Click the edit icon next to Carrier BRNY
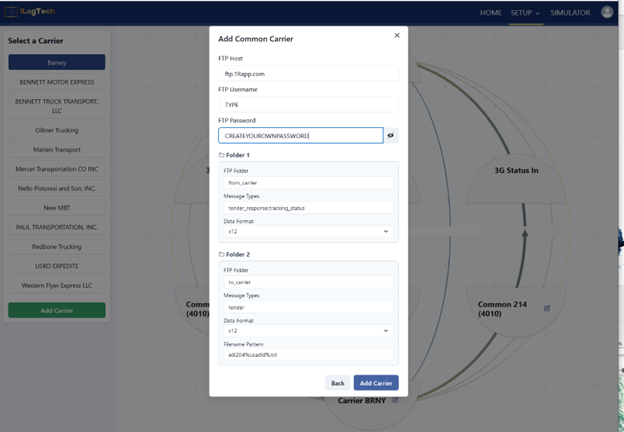 tap(396, 400)
